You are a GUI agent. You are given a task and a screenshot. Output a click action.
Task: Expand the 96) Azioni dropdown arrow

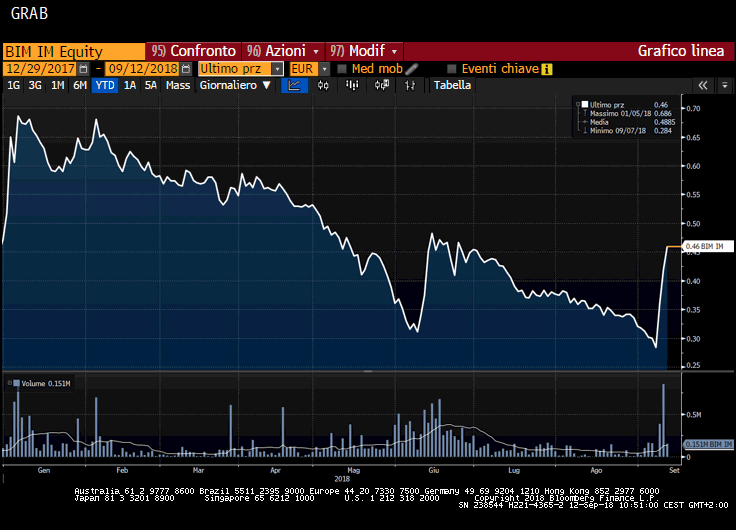coord(316,51)
